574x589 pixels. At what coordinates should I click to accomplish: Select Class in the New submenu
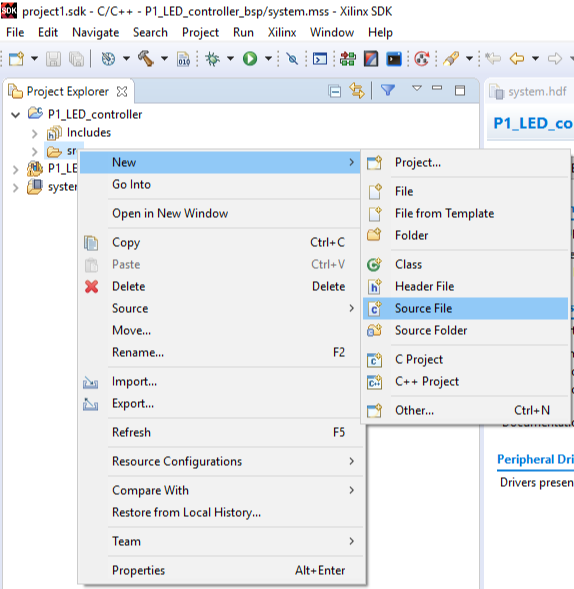click(465, 264)
